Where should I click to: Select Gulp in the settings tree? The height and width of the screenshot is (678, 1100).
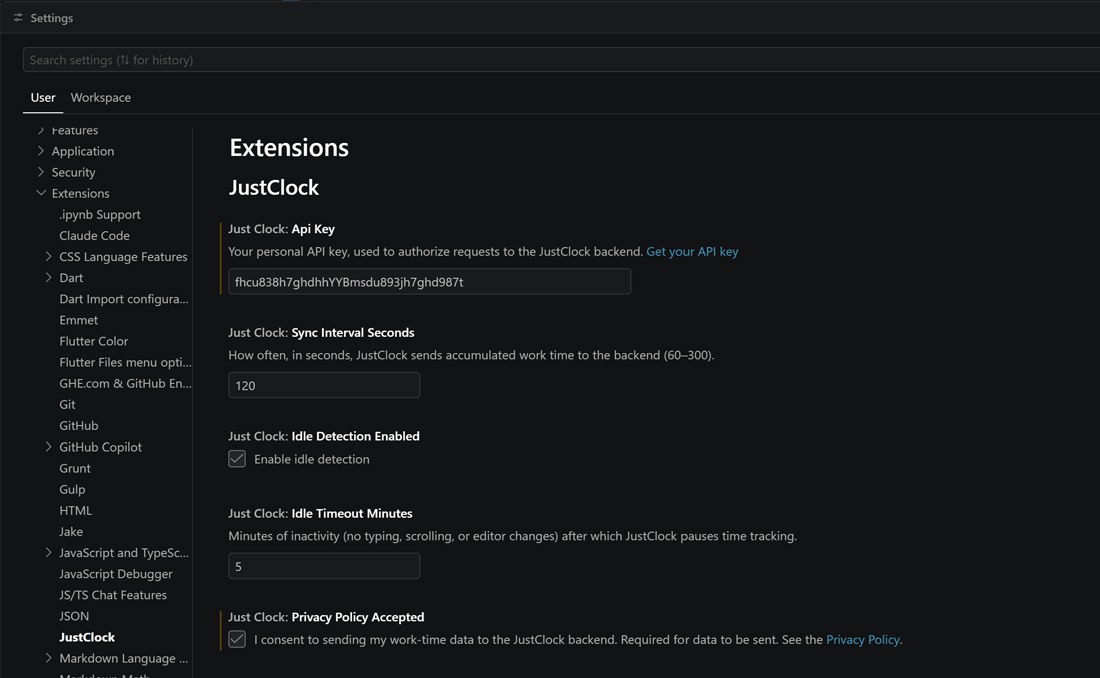(x=72, y=489)
